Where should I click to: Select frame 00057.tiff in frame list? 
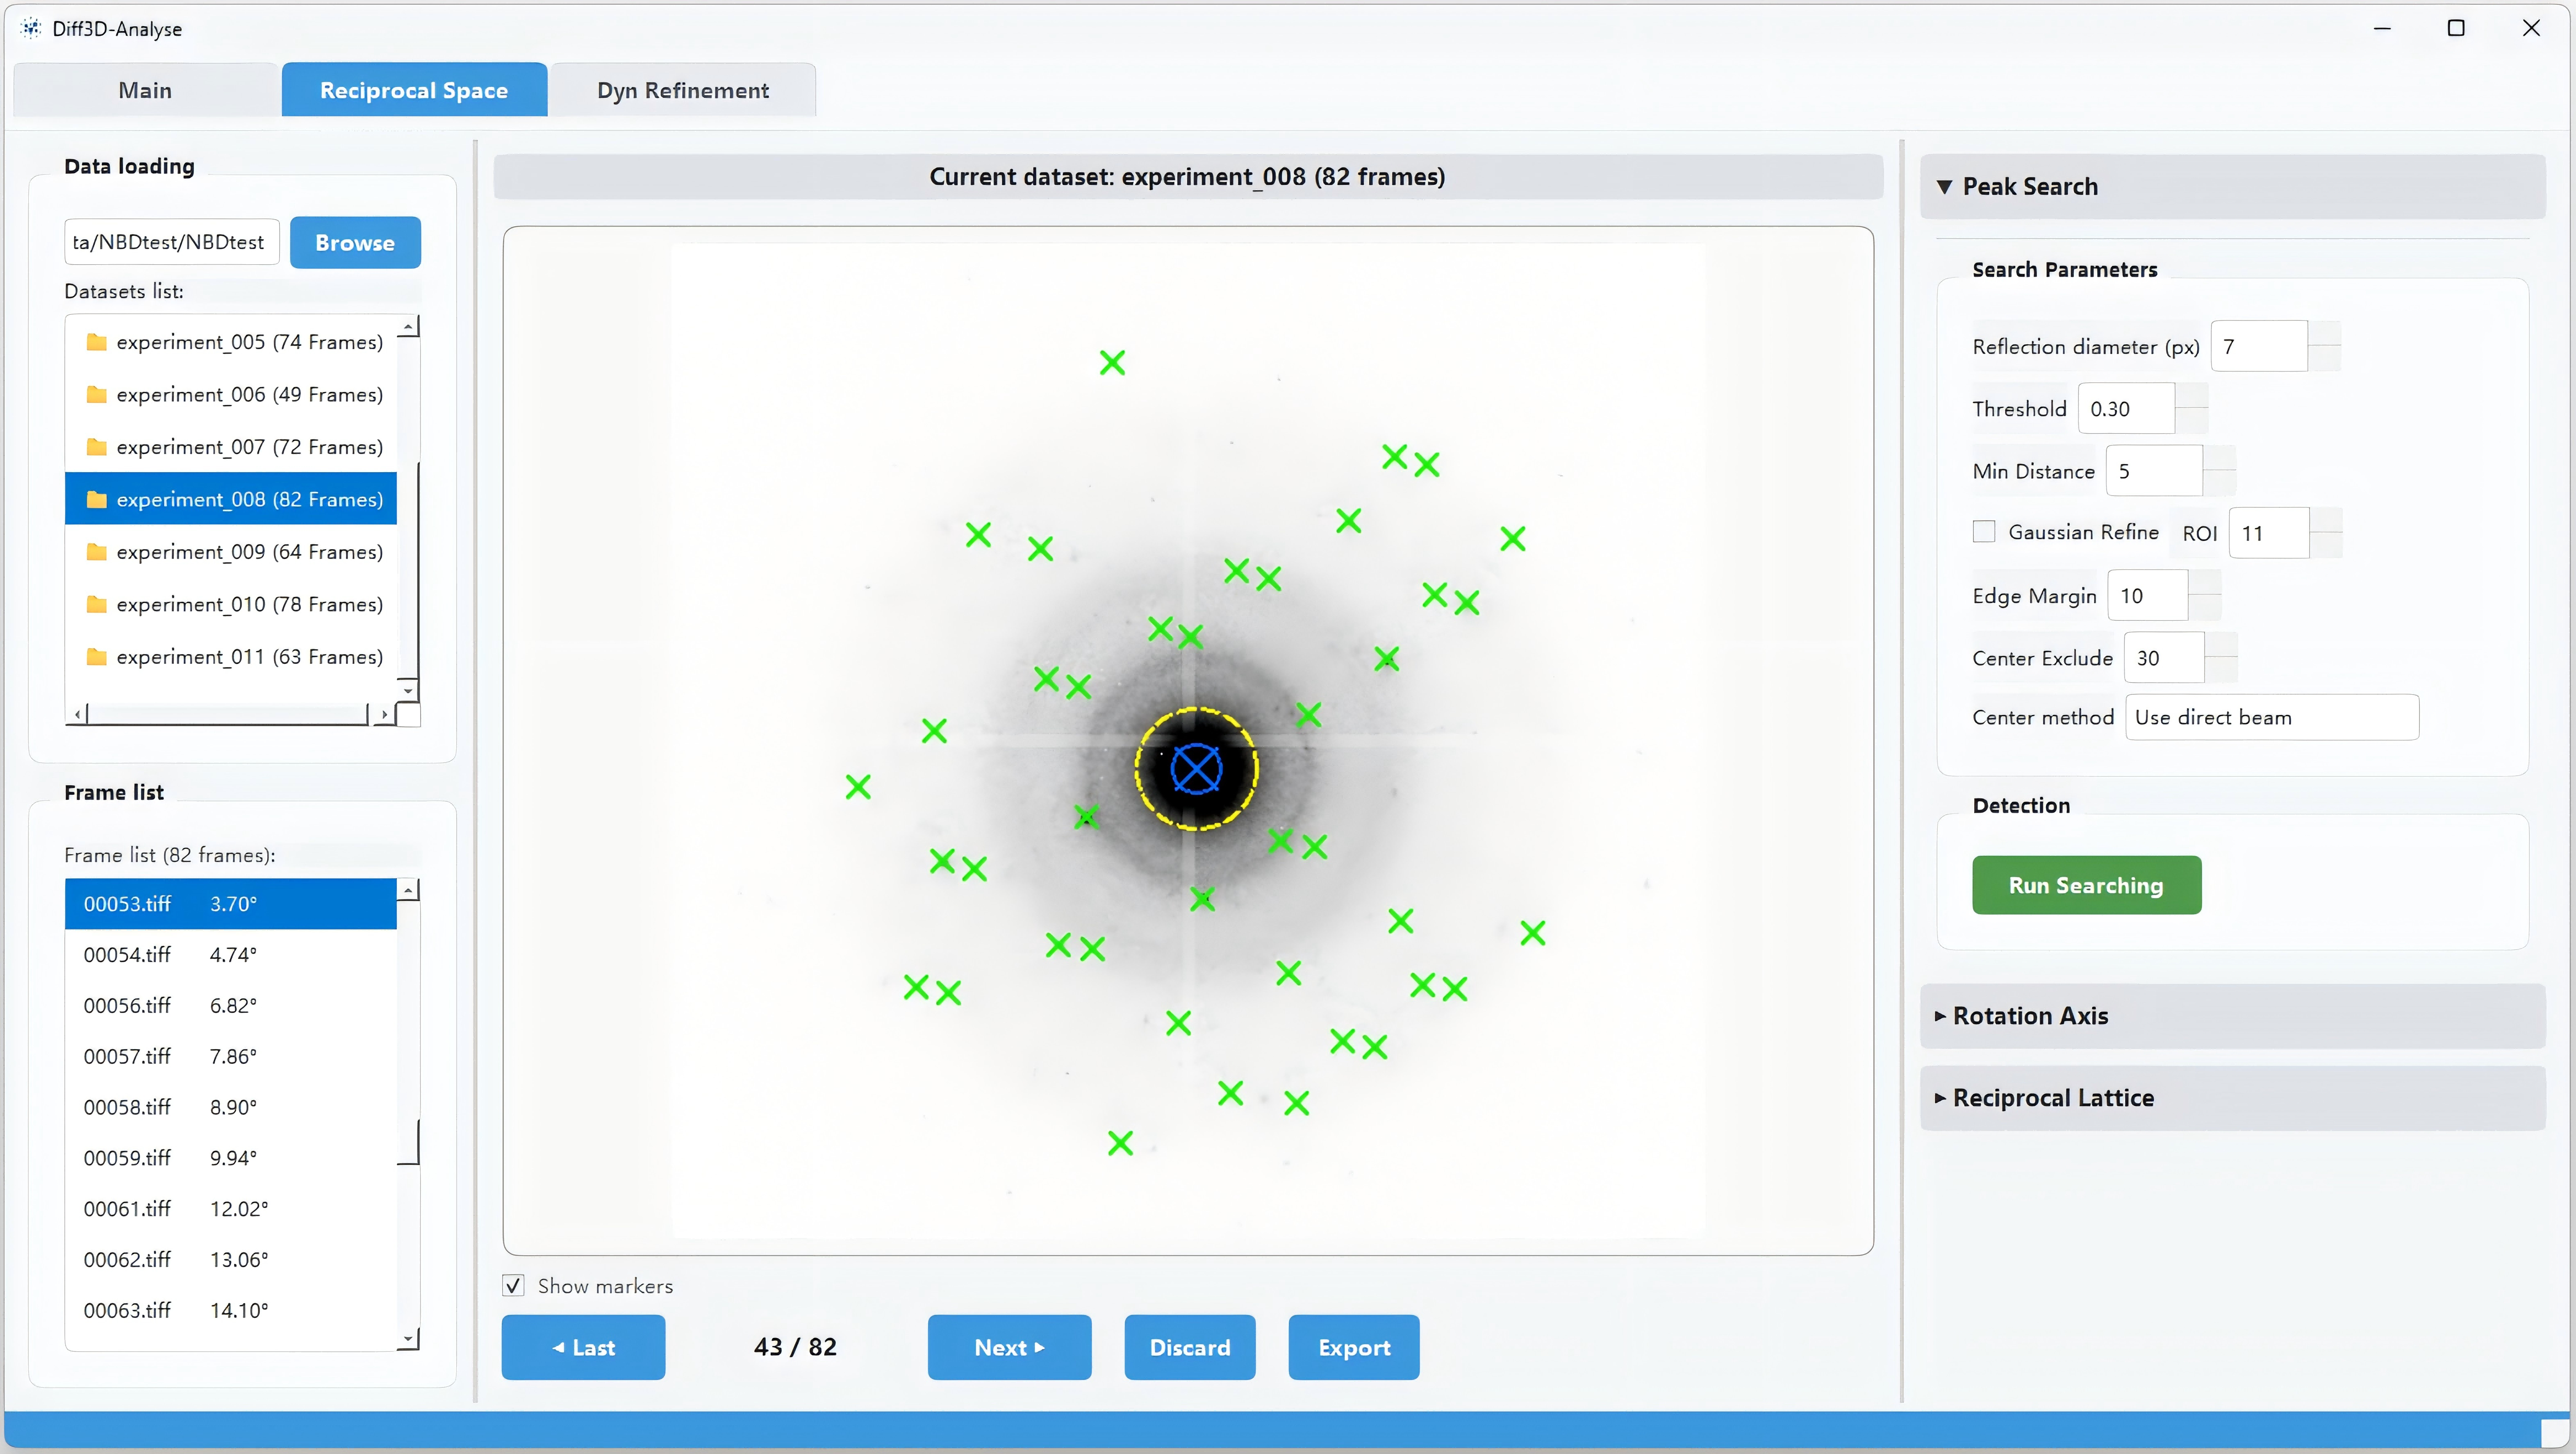coord(231,1057)
